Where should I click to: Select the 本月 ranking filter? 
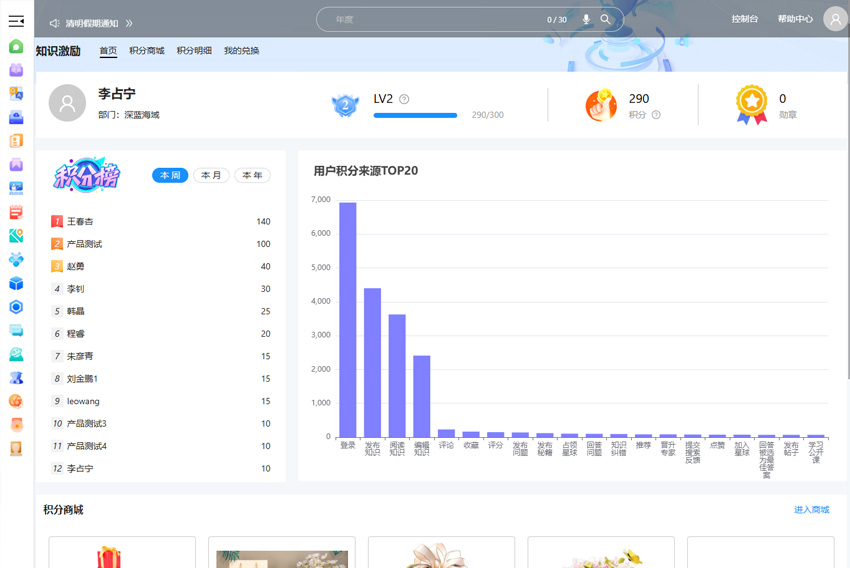[x=211, y=175]
